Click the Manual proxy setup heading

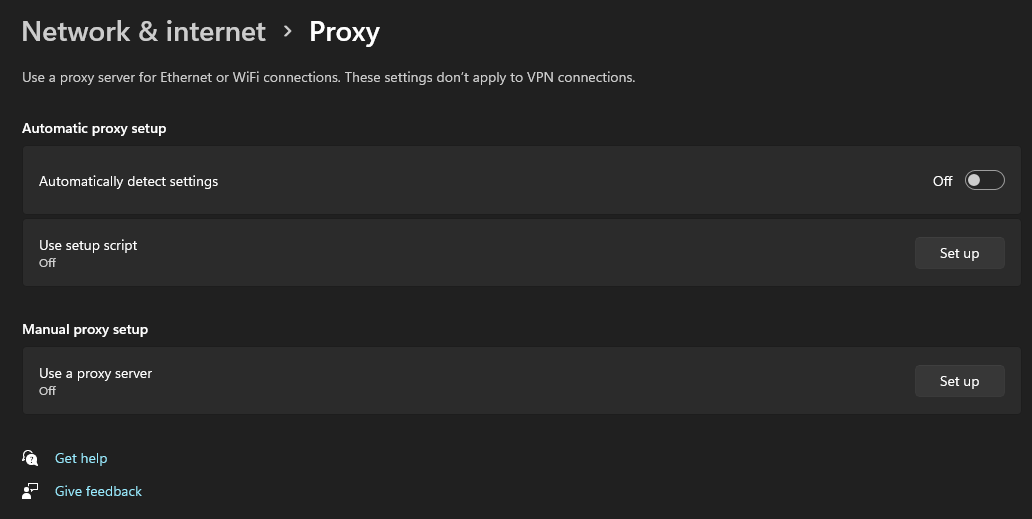coord(85,329)
